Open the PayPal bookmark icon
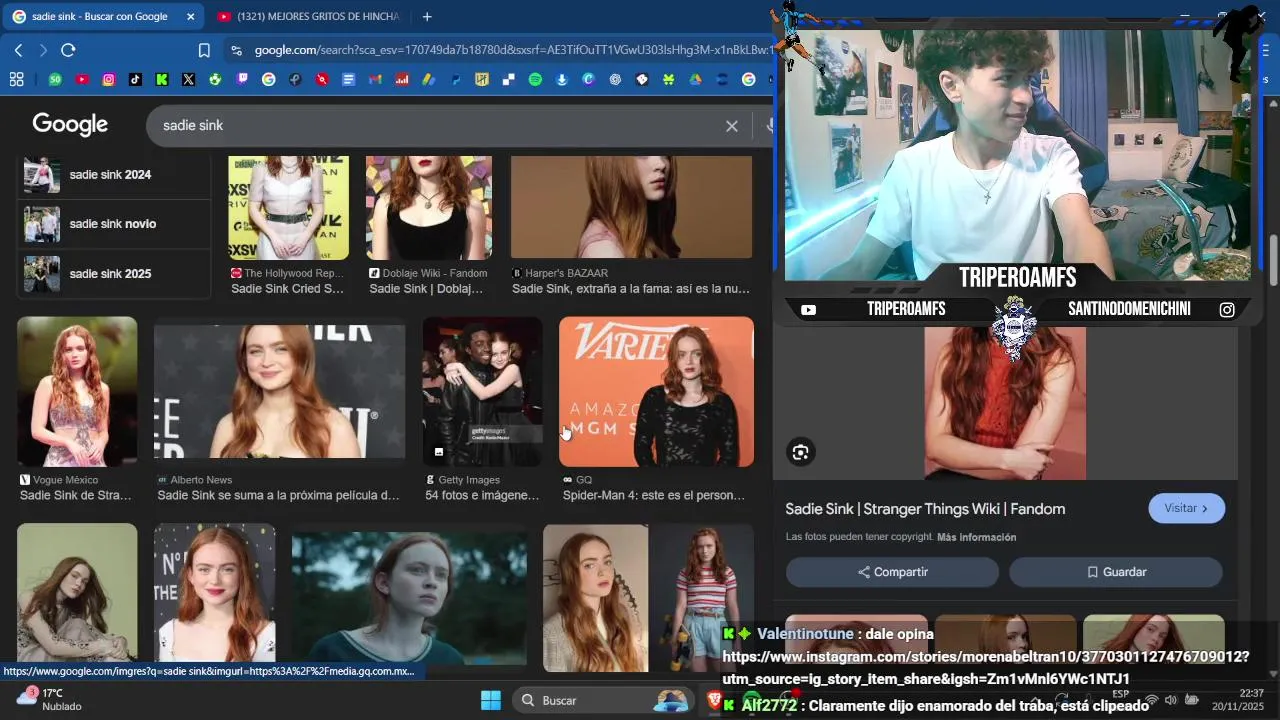This screenshot has width=1280, height=720. [455, 79]
